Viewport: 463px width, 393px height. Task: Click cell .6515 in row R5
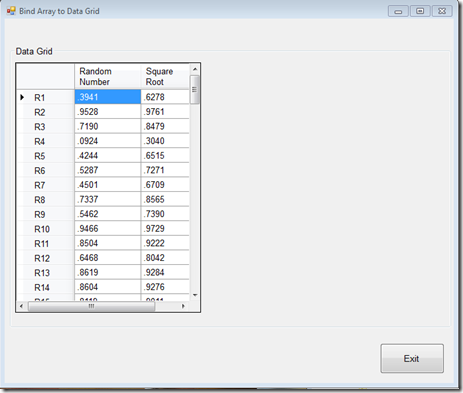165,156
